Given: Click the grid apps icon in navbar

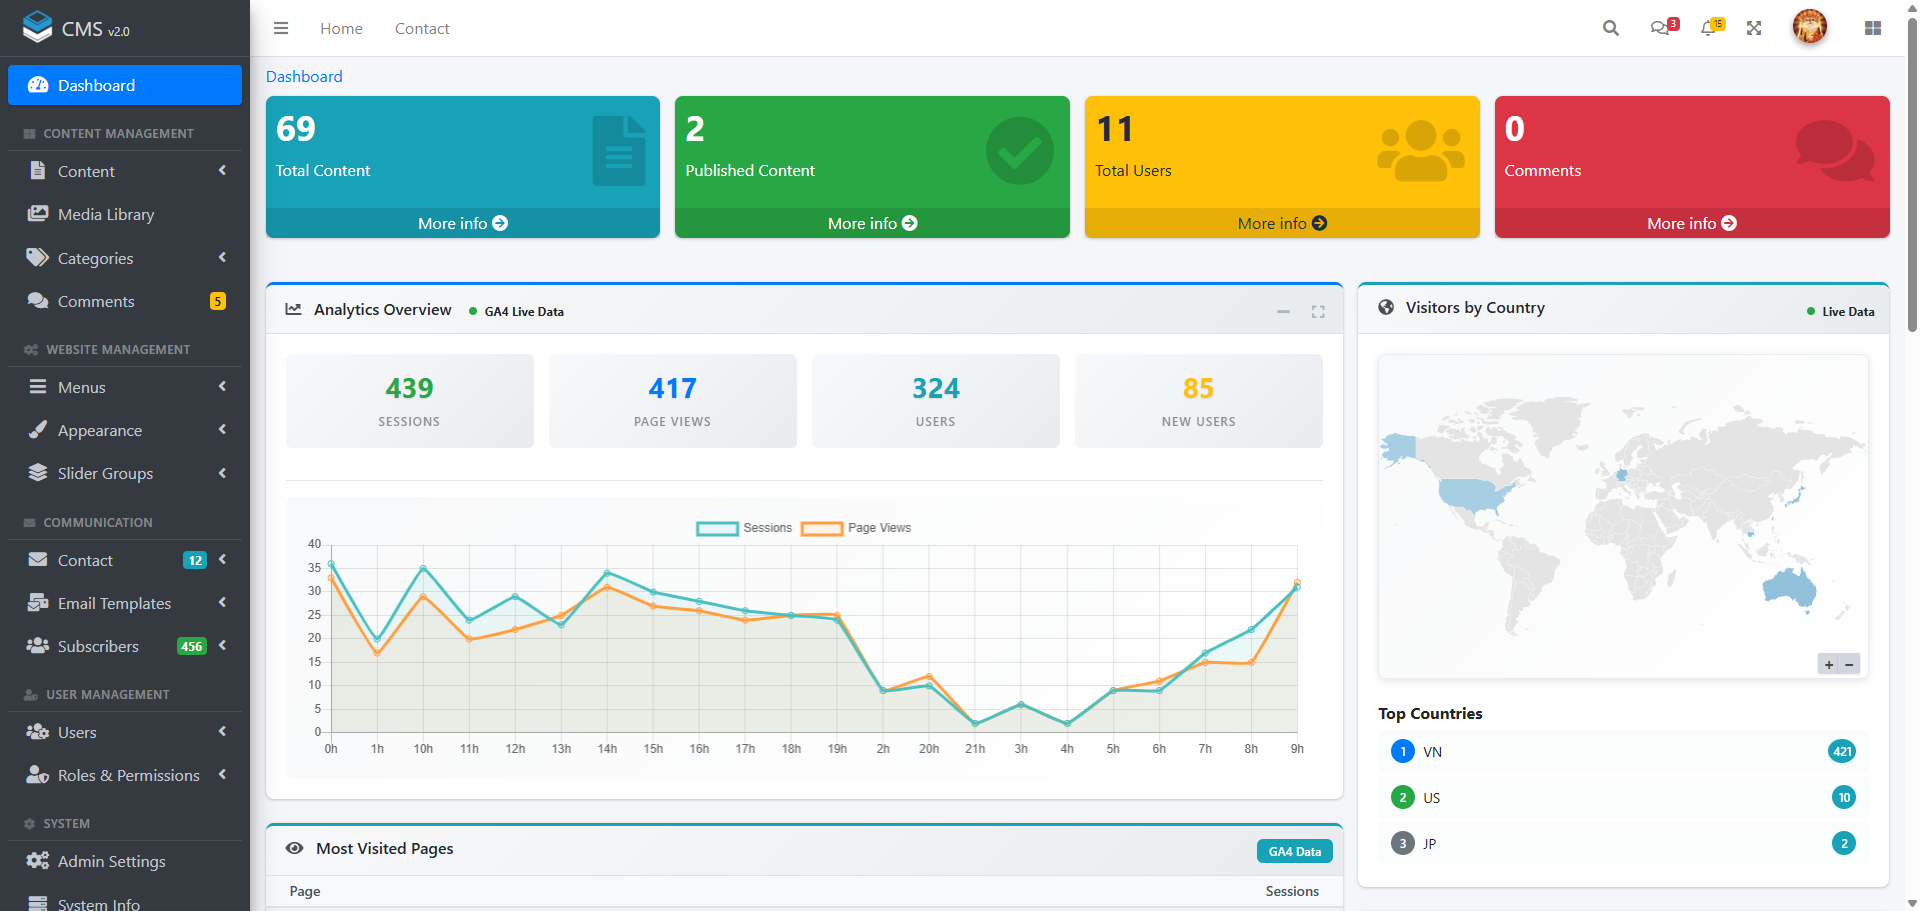Looking at the screenshot, I should click(x=1873, y=28).
